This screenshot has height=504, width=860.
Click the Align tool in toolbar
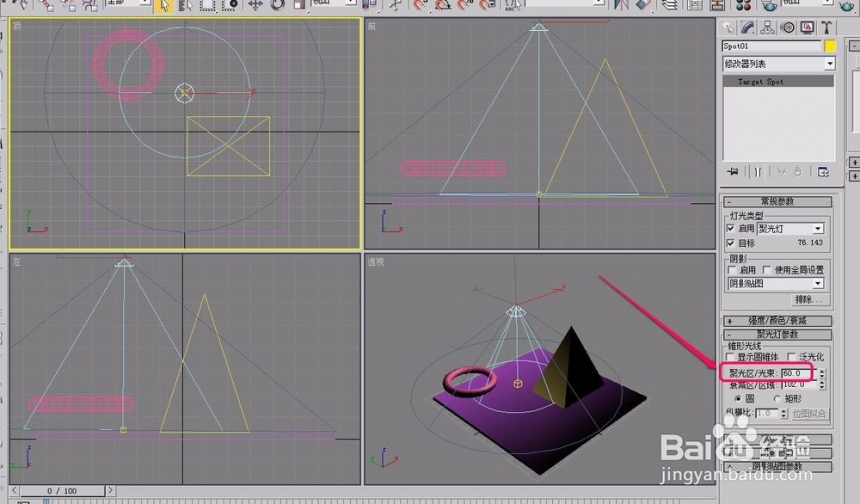643,5
